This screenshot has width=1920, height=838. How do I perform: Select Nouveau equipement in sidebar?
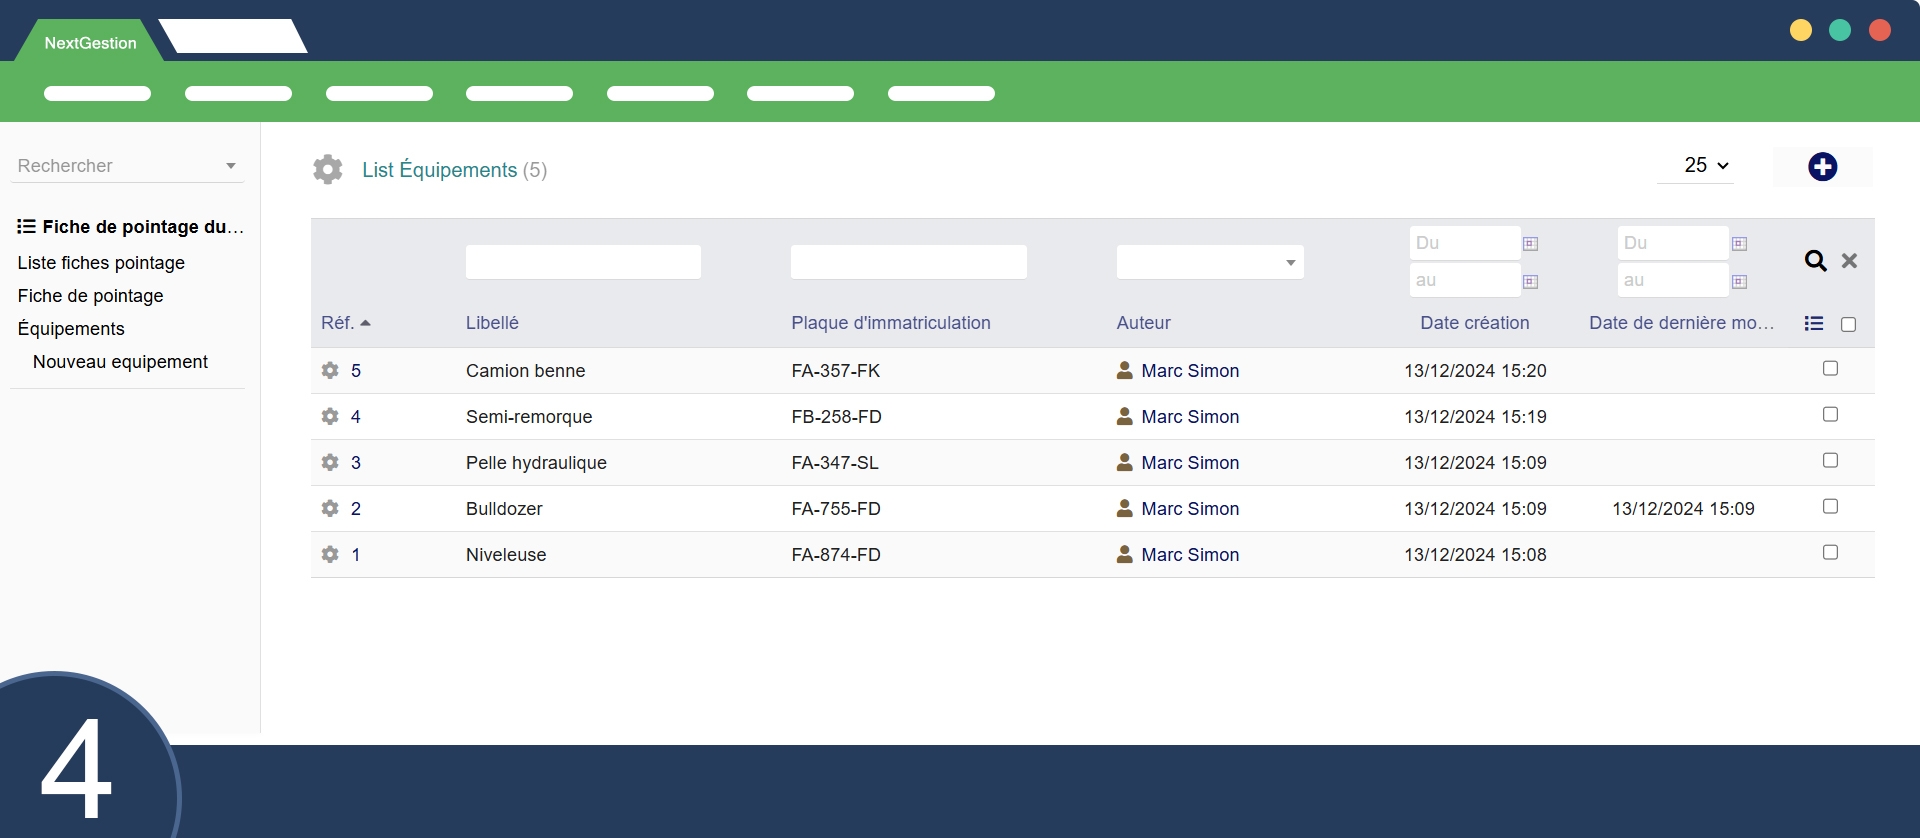click(x=120, y=362)
